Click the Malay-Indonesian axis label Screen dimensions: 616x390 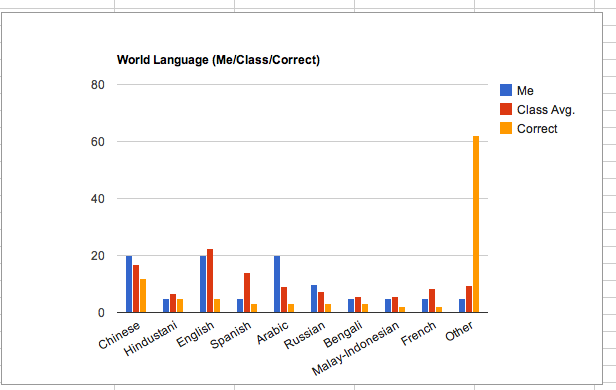(356, 348)
